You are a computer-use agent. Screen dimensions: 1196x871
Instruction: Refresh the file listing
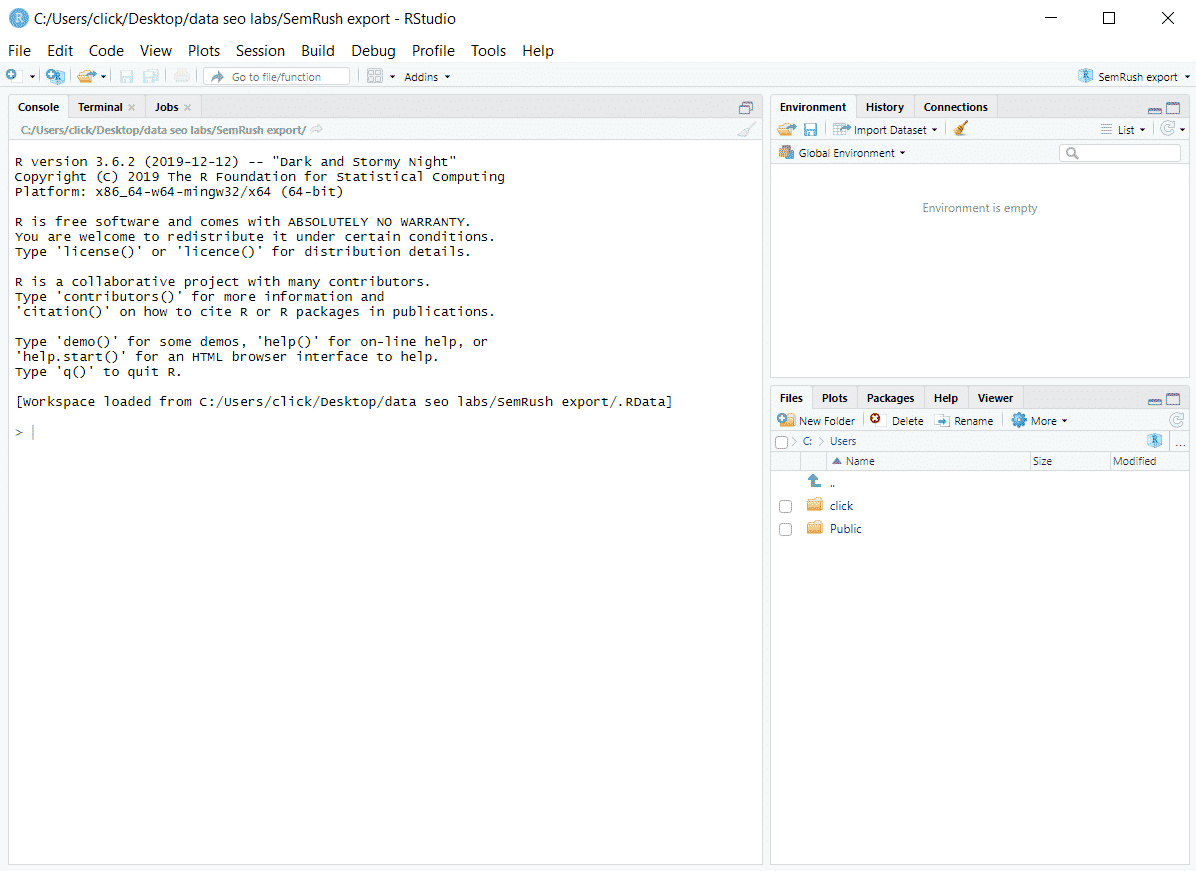[1177, 420]
